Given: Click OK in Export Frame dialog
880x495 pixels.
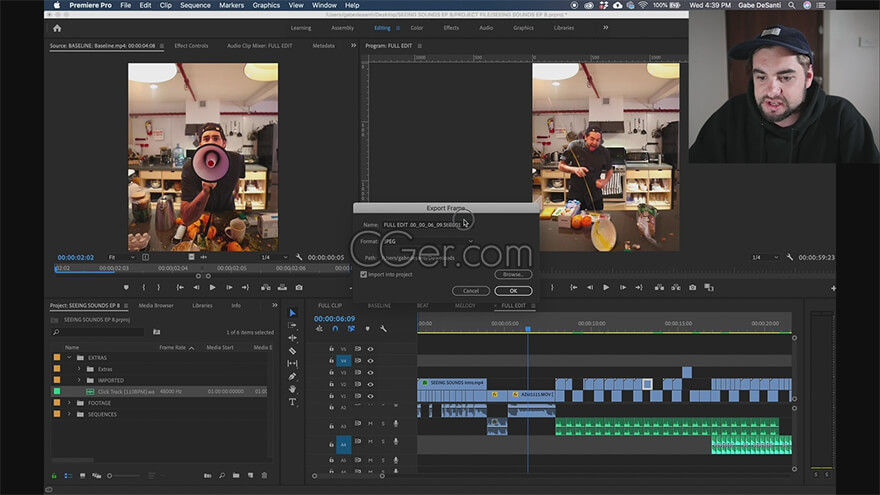Looking at the screenshot, I should coord(513,291).
